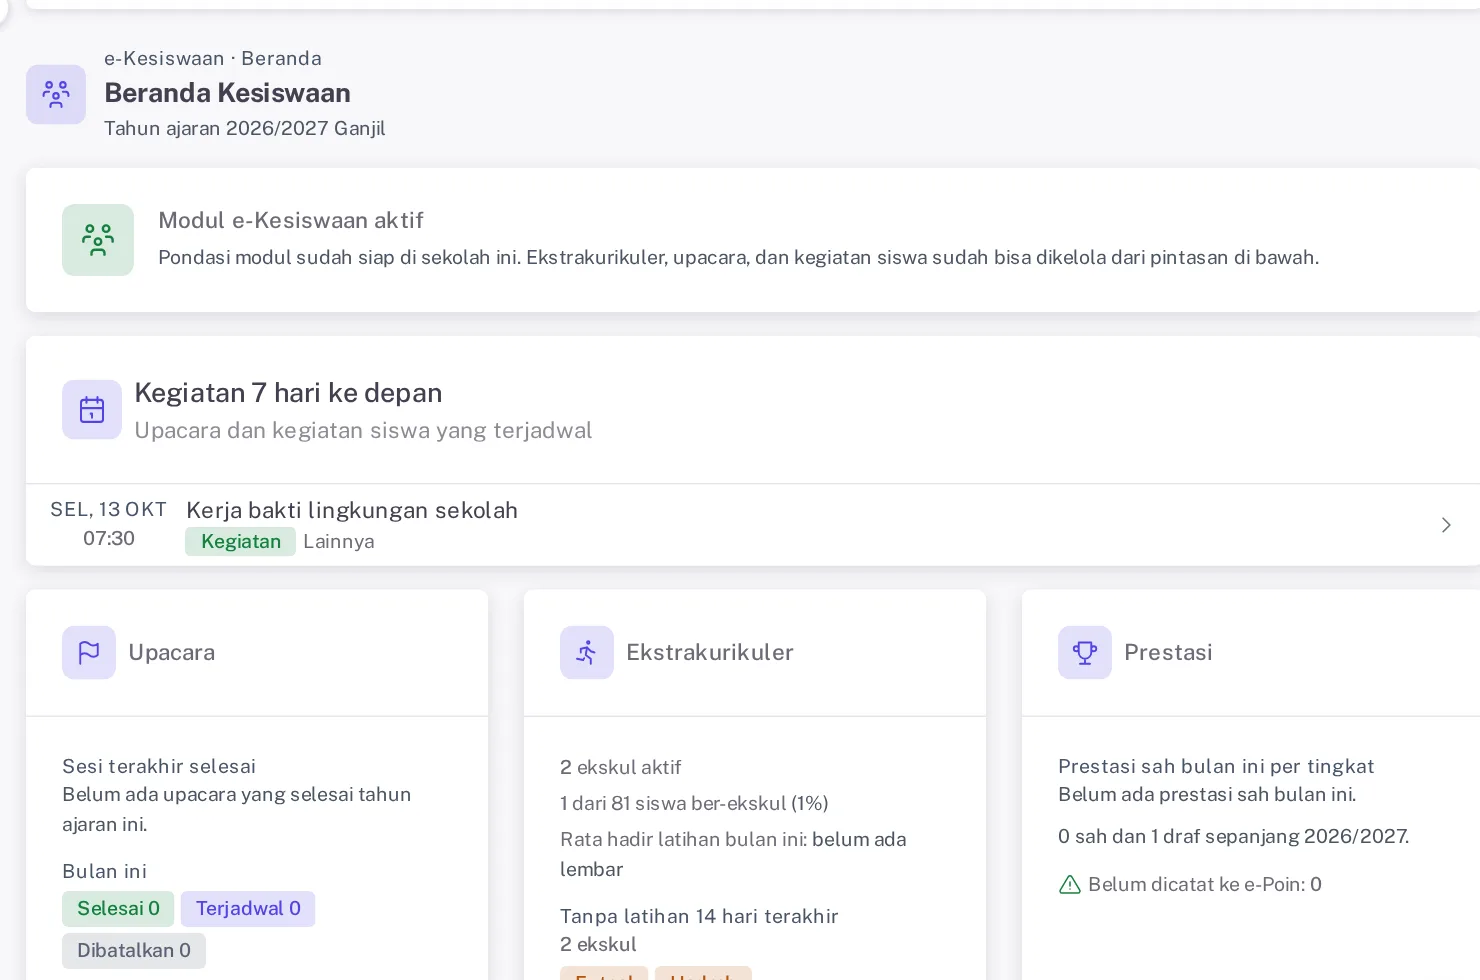Open Kerja bakti event via chevron arrow
The height and width of the screenshot is (980, 1480).
point(1446,525)
